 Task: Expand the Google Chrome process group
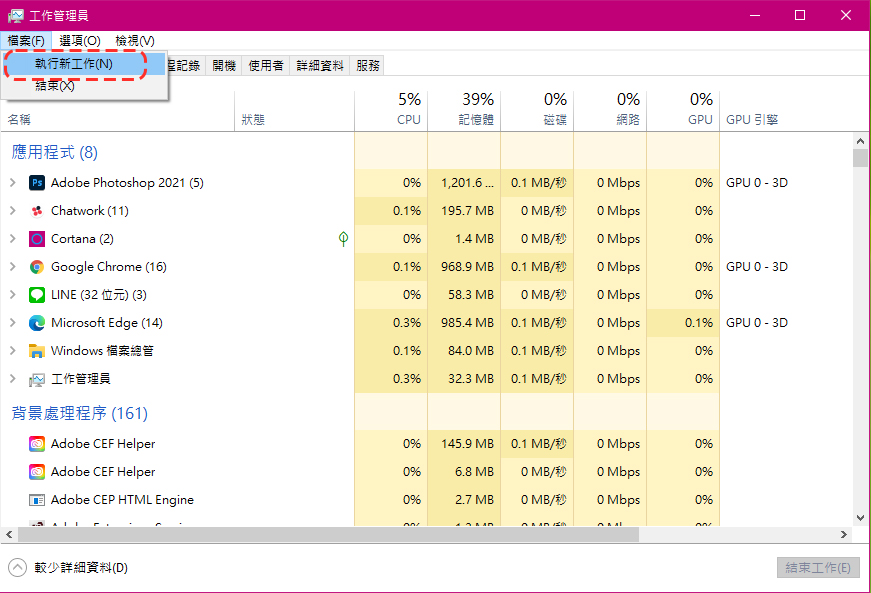pyautogui.click(x=13, y=267)
